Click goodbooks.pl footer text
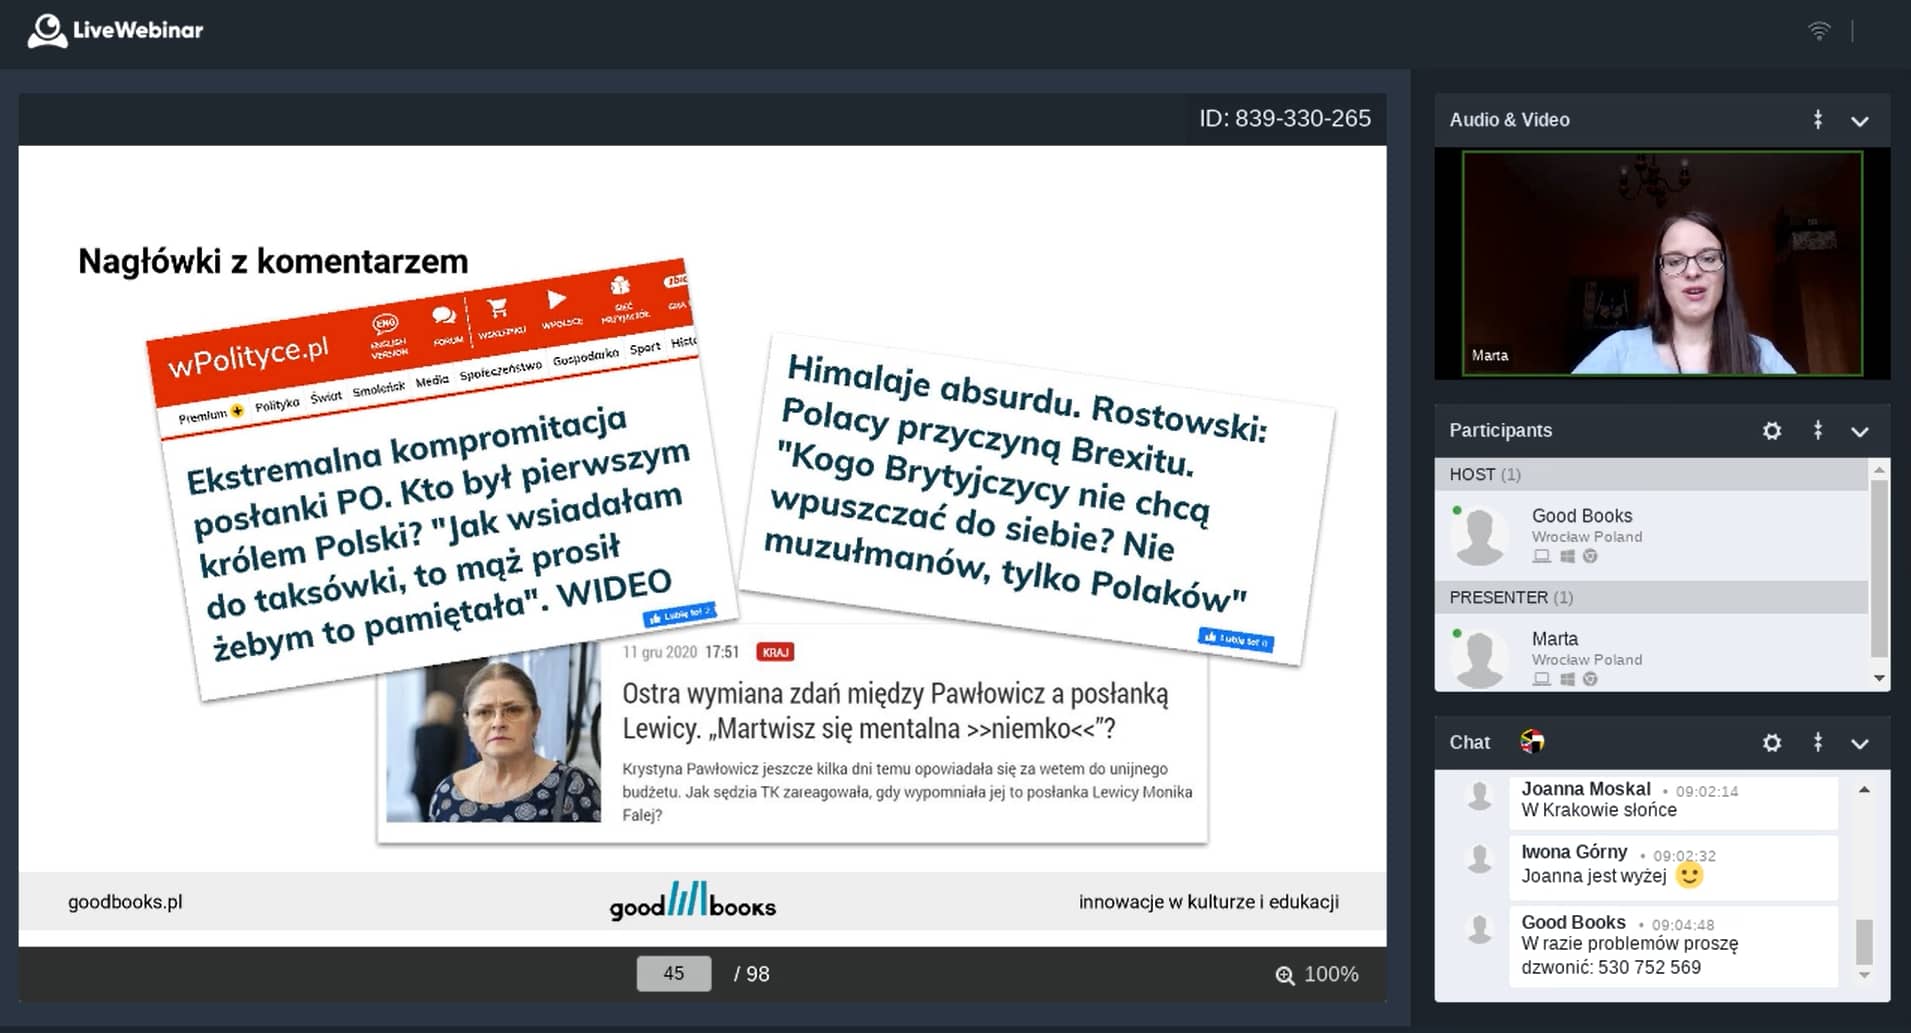 (x=125, y=902)
